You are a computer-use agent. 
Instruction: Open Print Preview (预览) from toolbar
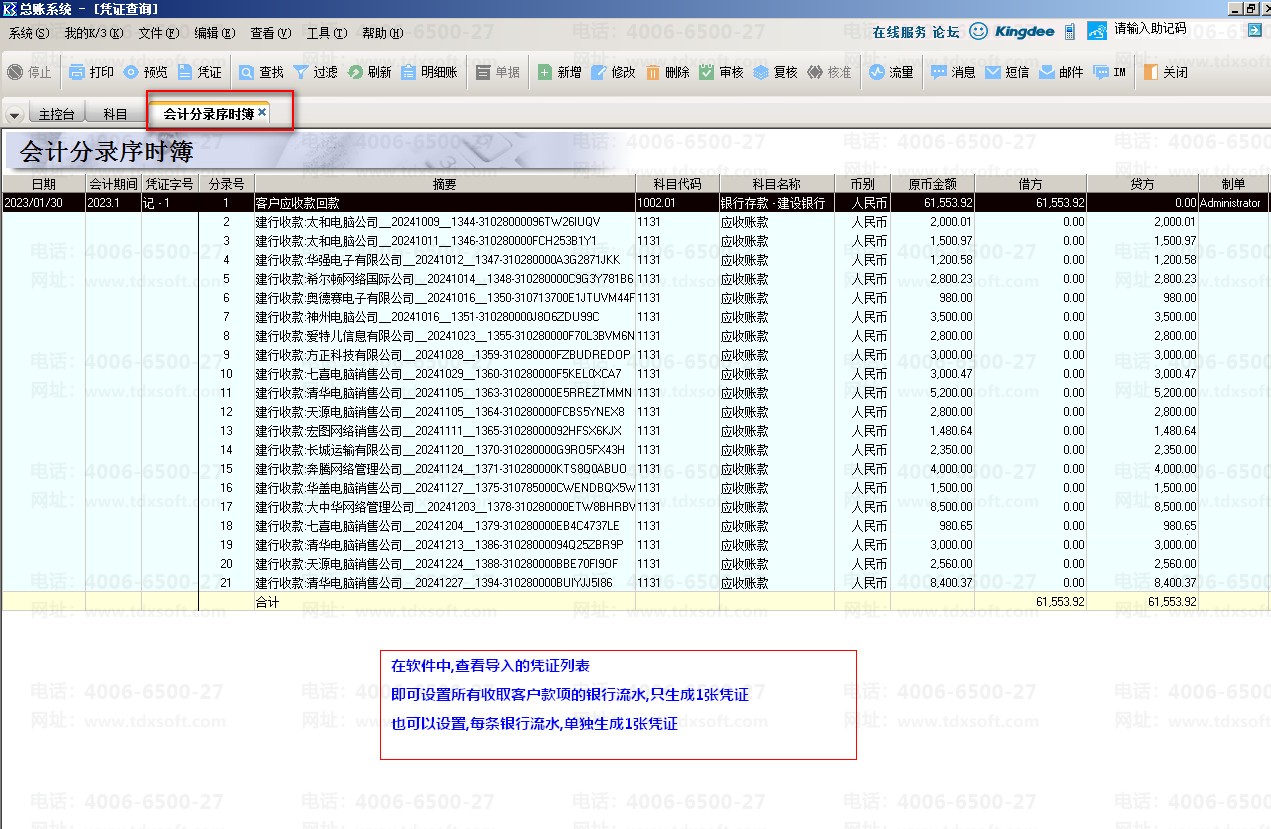[x=145, y=72]
